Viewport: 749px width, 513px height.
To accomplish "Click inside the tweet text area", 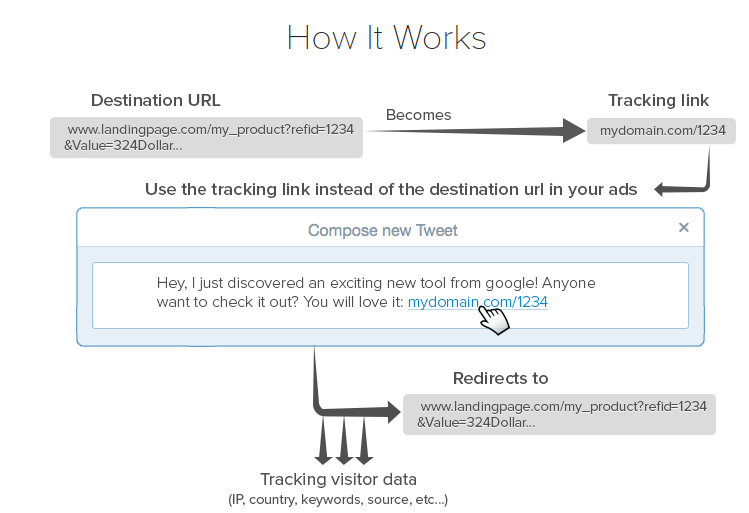I will click(x=390, y=295).
